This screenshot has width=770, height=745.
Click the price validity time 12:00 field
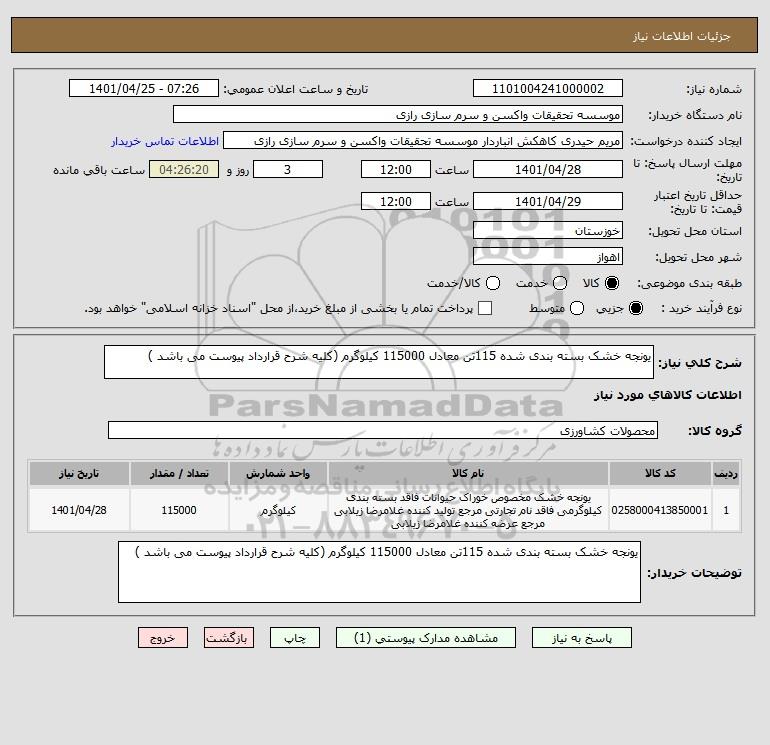coord(396,201)
